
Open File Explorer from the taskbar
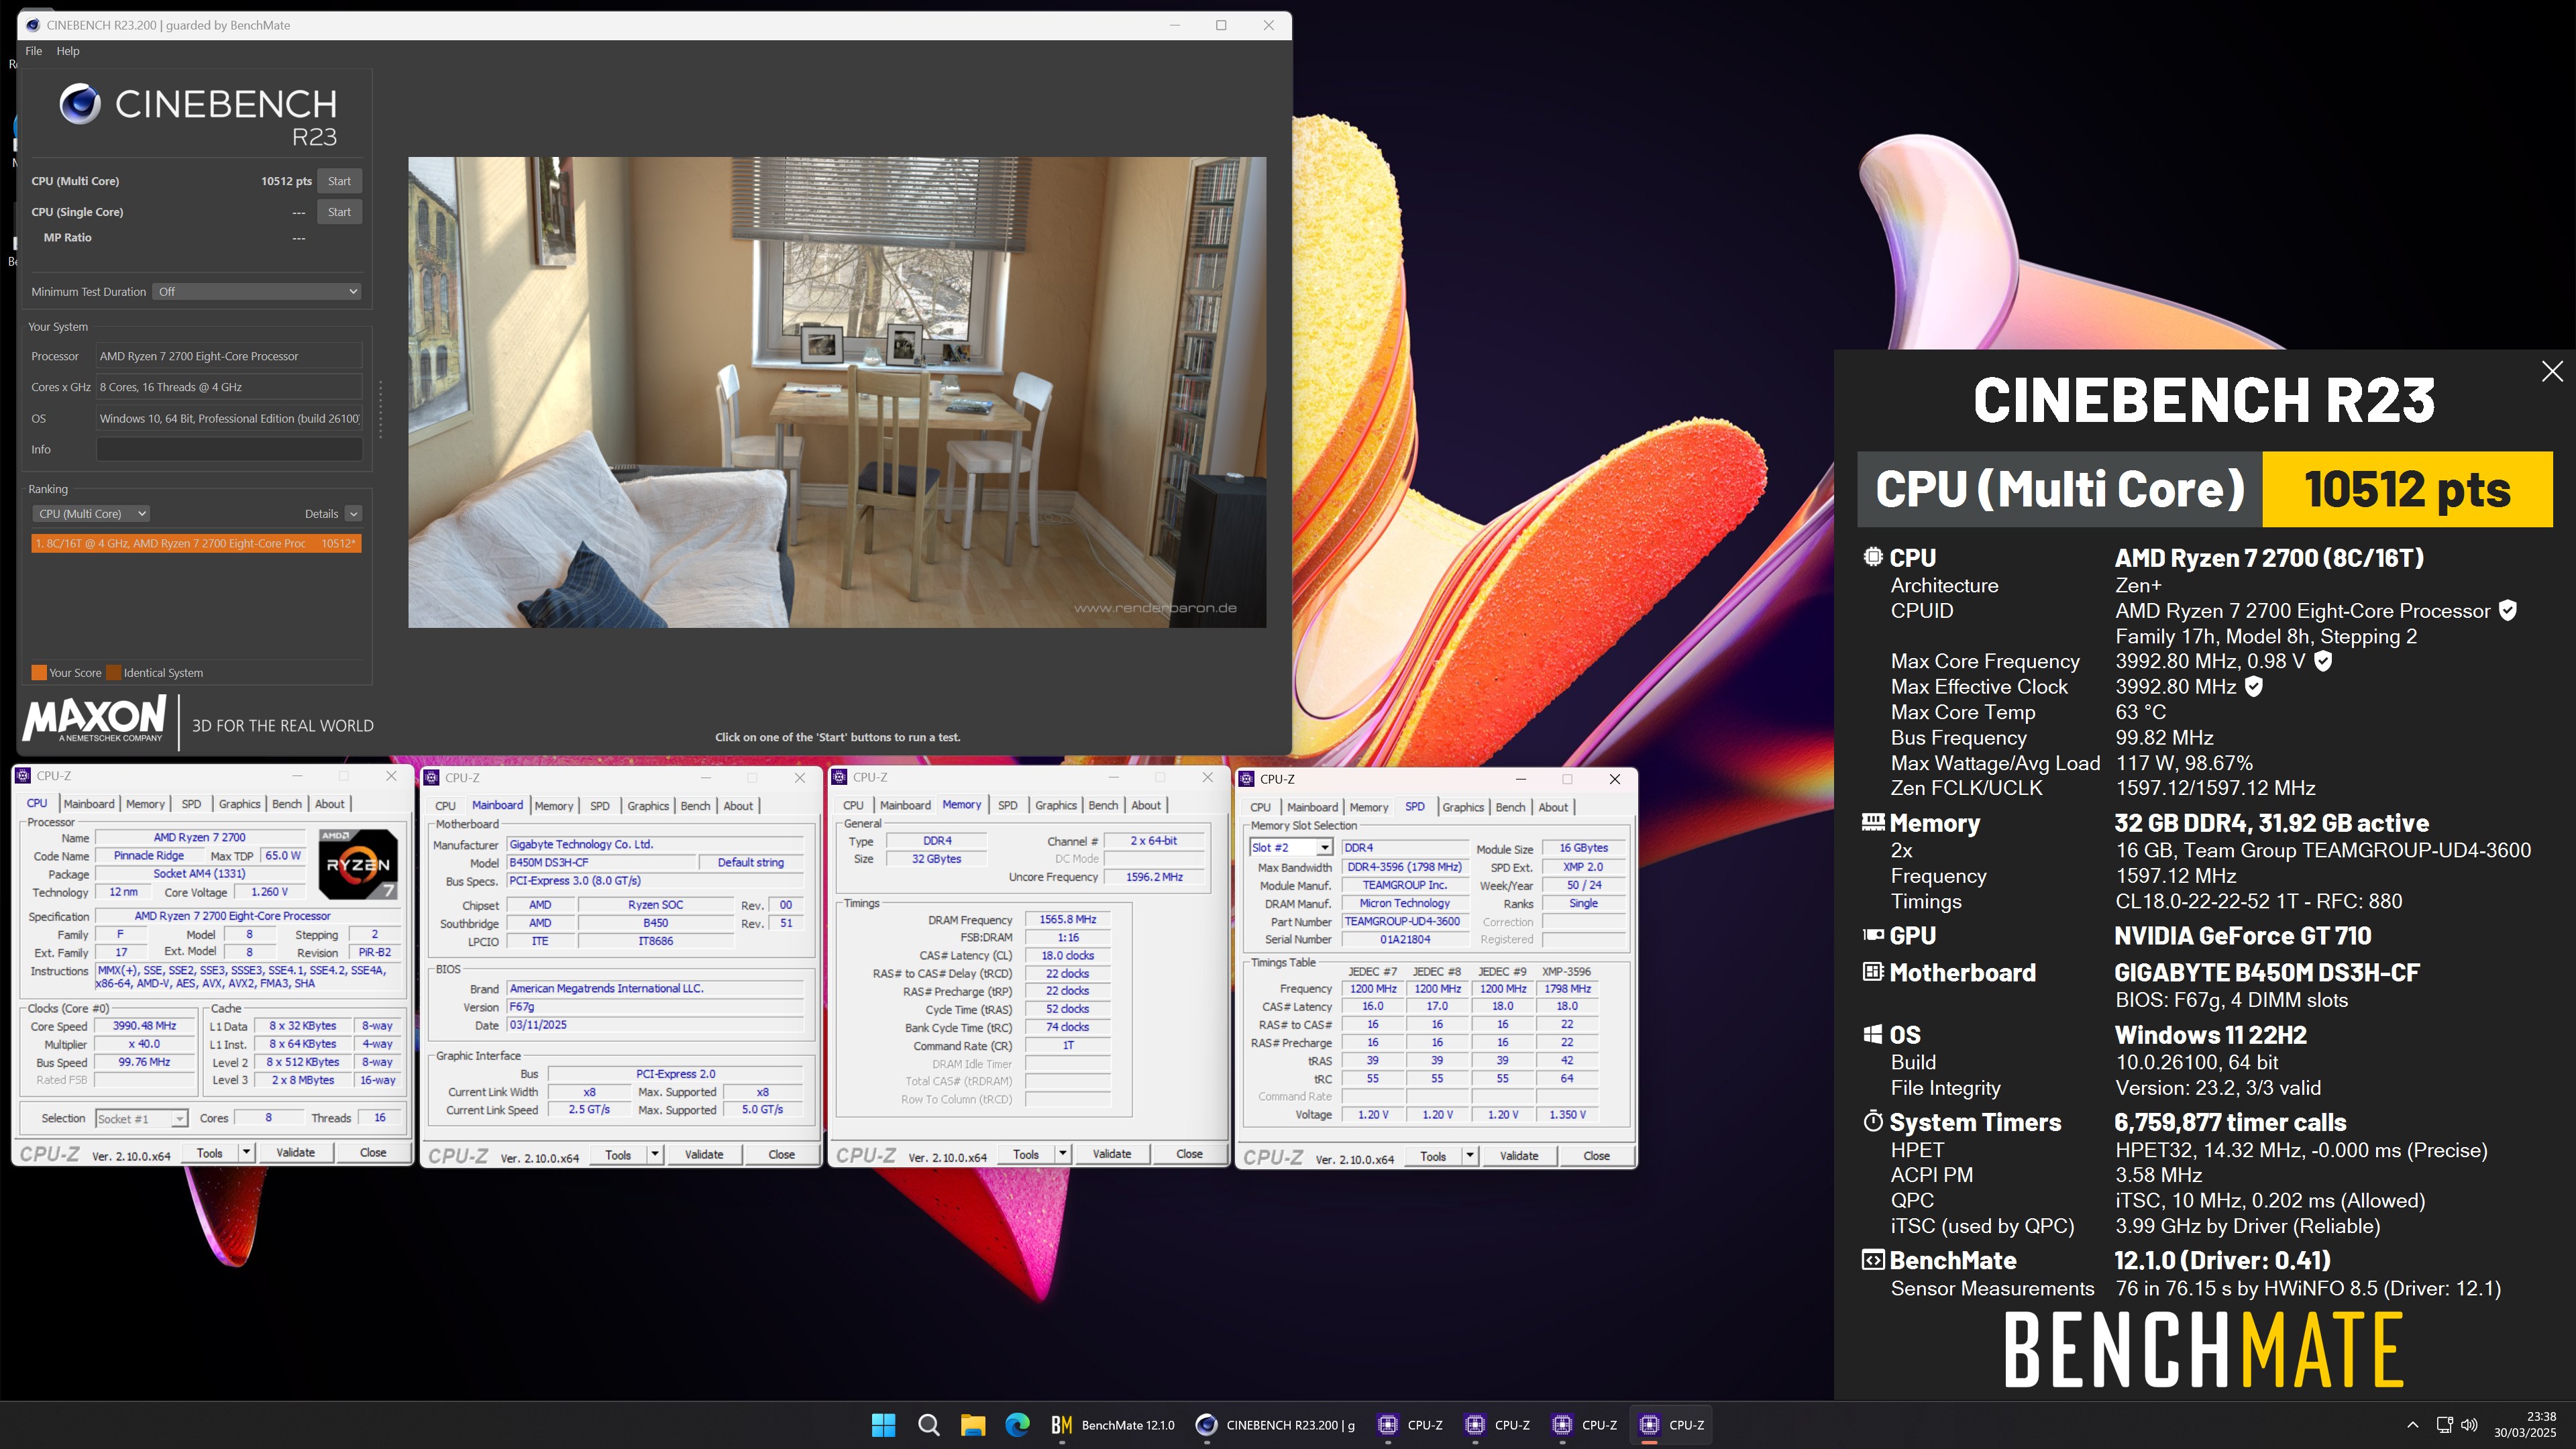coord(973,1425)
